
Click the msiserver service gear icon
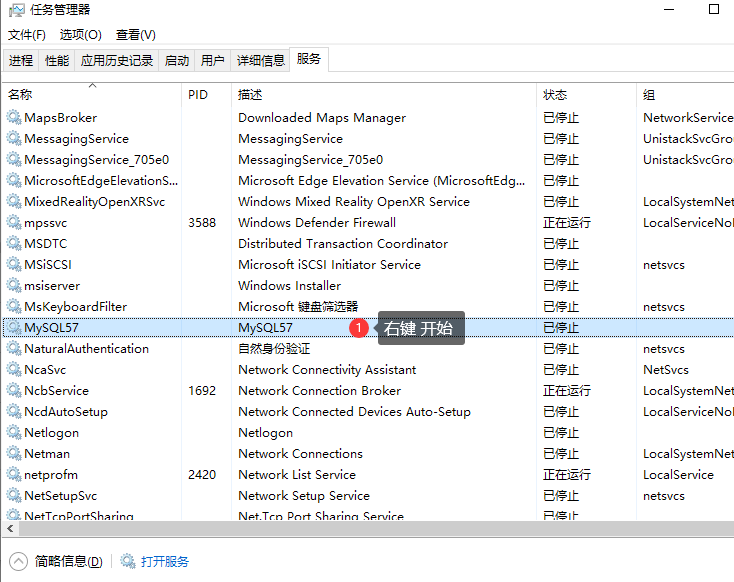coord(13,286)
